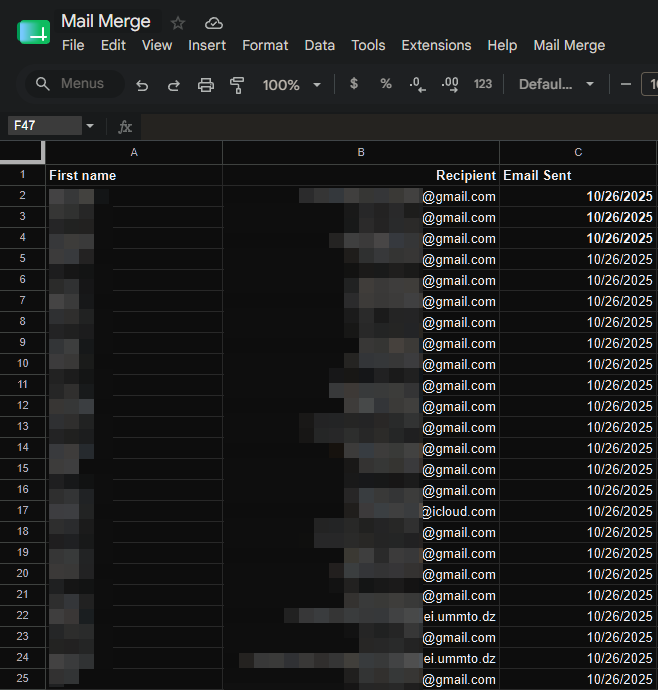Click the gmail.com recipient in row 2
The height and width of the screenshot is (690, 658).
361,196
